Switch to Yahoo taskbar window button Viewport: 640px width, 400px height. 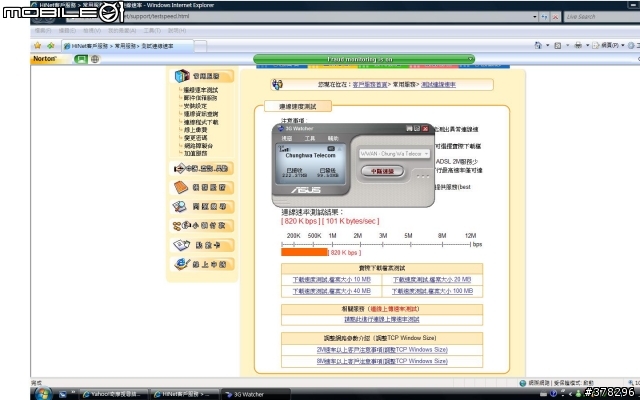[x=113, y=394]
